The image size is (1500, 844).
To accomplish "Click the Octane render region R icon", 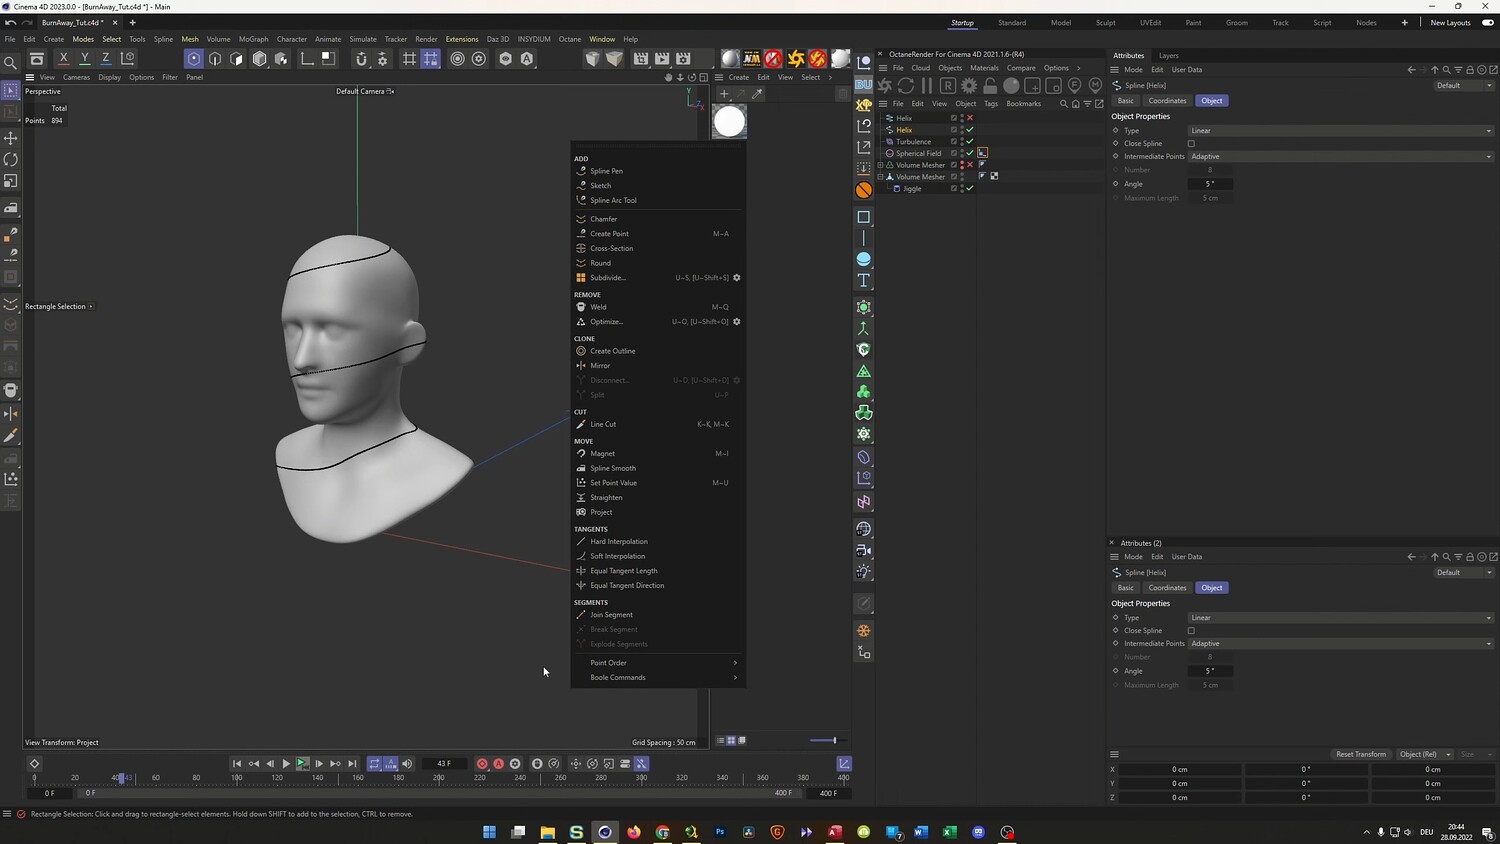I will [x=948, y=86].
